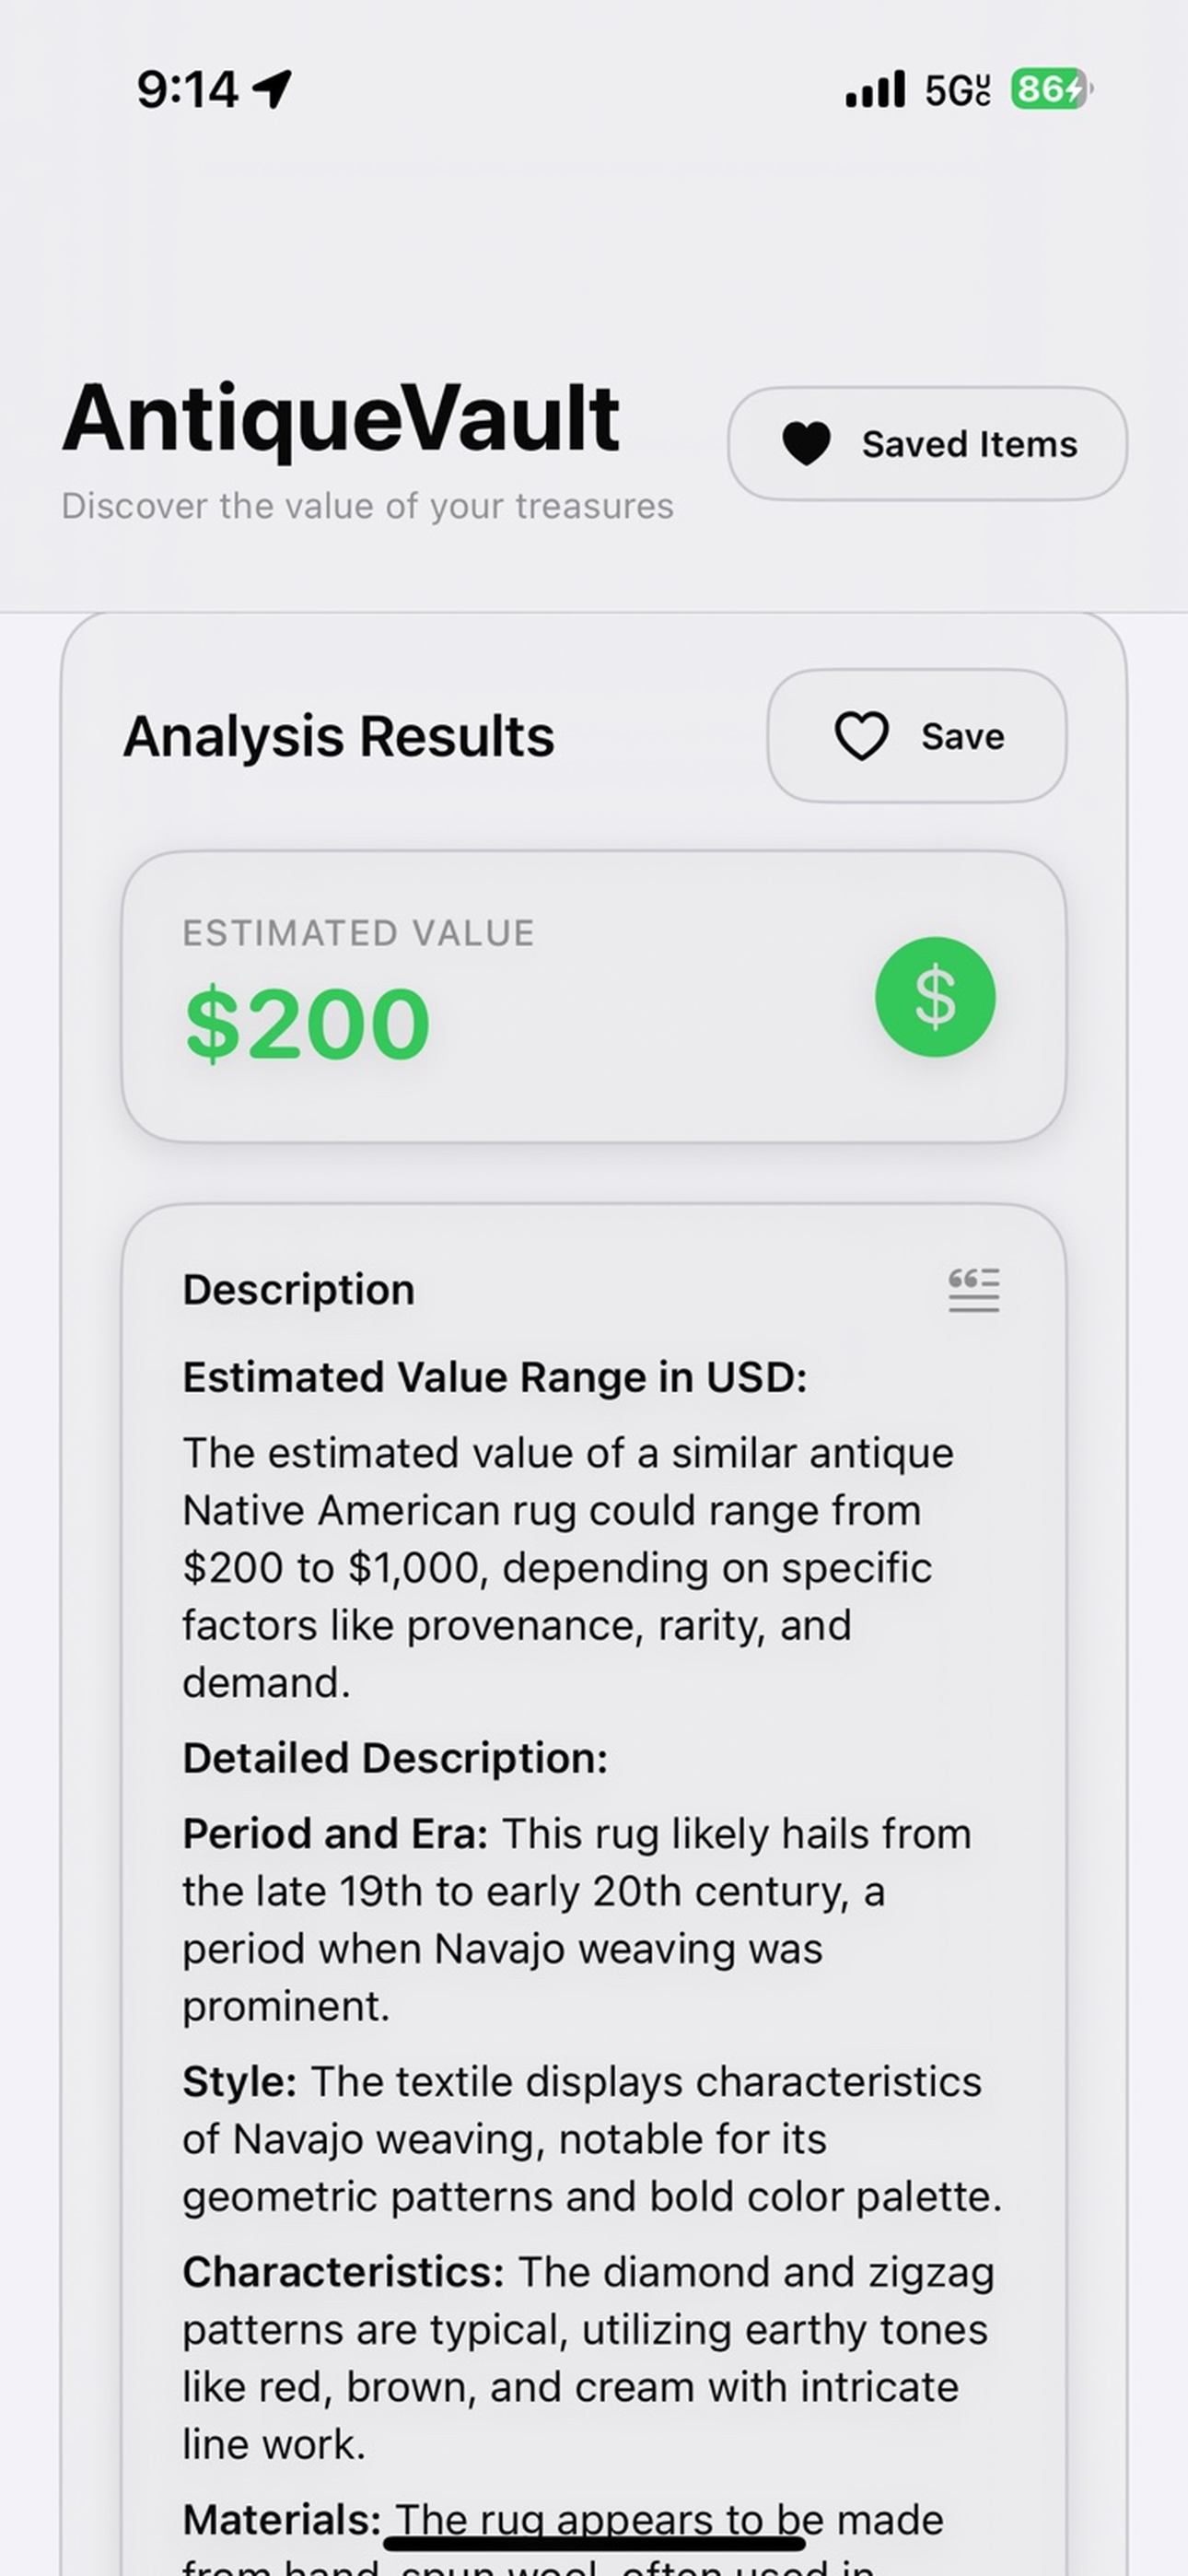Tap the 5G network indicator
This screenshot has height=2576, width=1188.
point(957,90)
